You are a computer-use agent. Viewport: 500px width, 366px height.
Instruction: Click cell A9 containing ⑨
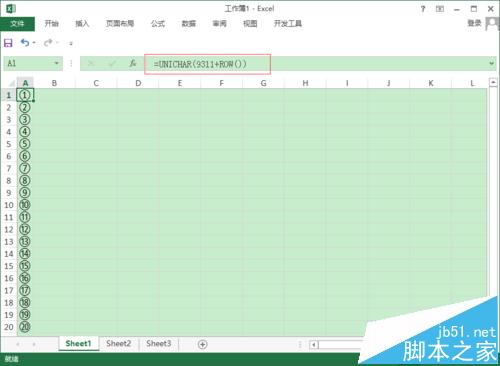(x=25, y=193)
